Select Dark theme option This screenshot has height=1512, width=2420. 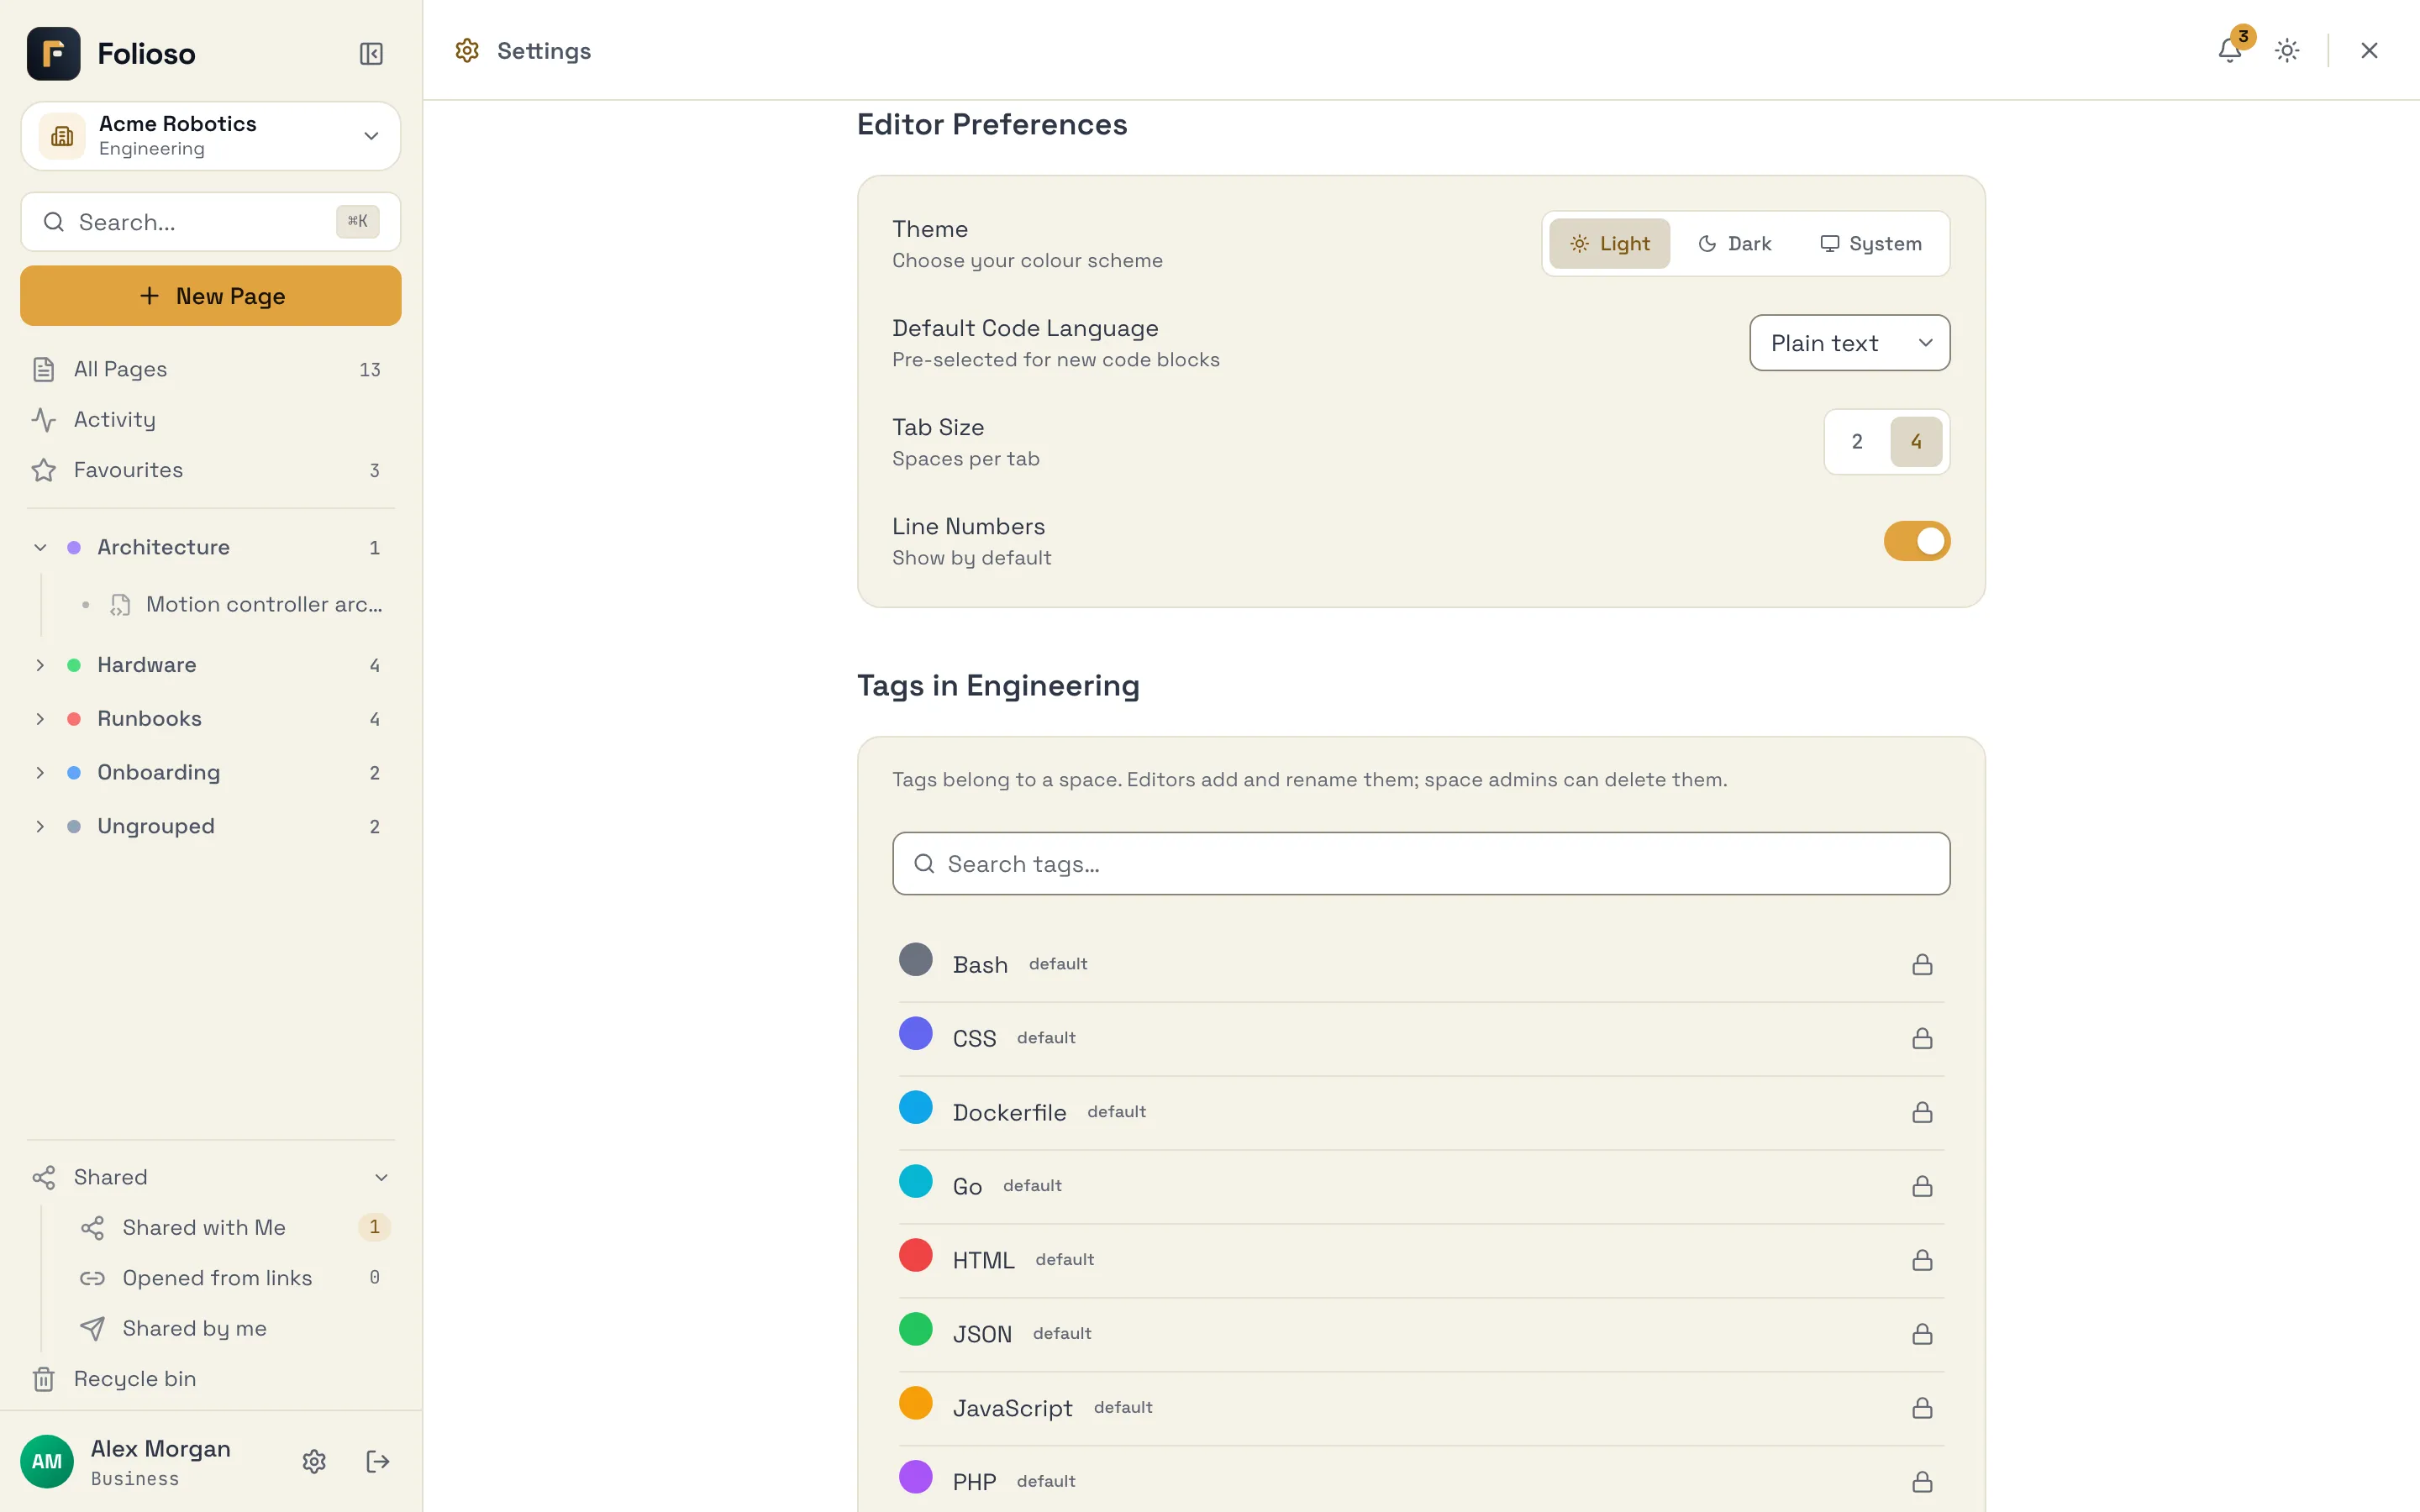pos(1734,243)
